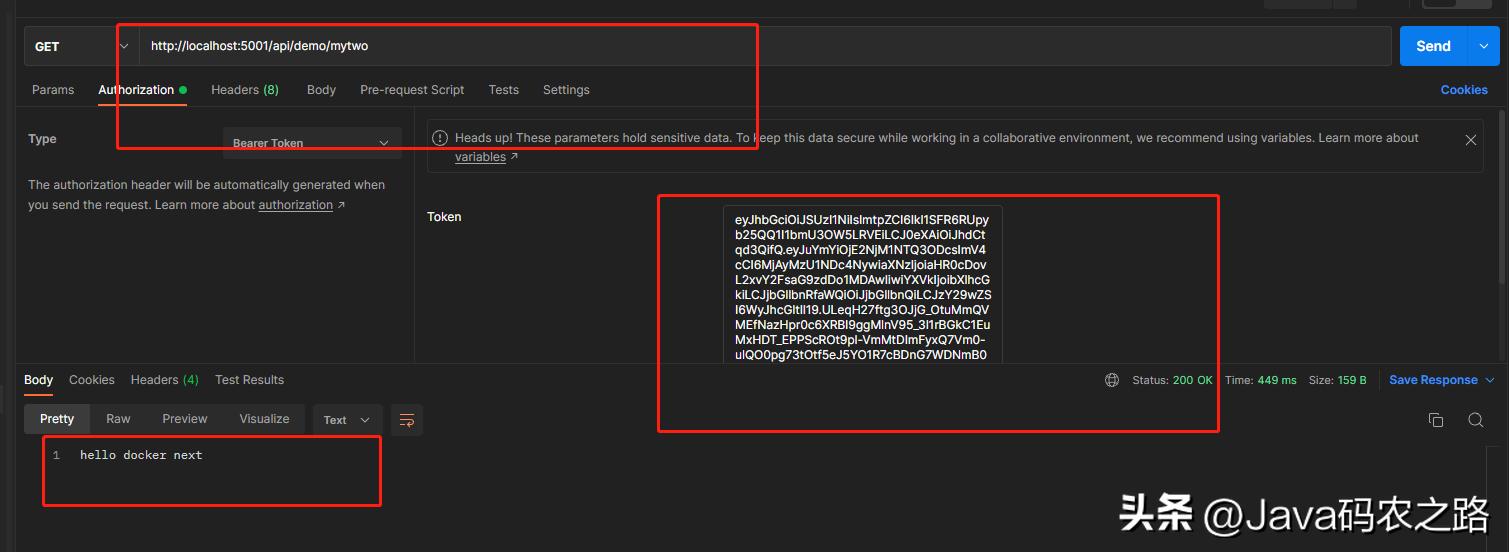
Task: Toggle the line wrap icon
Action: point(407,420)
